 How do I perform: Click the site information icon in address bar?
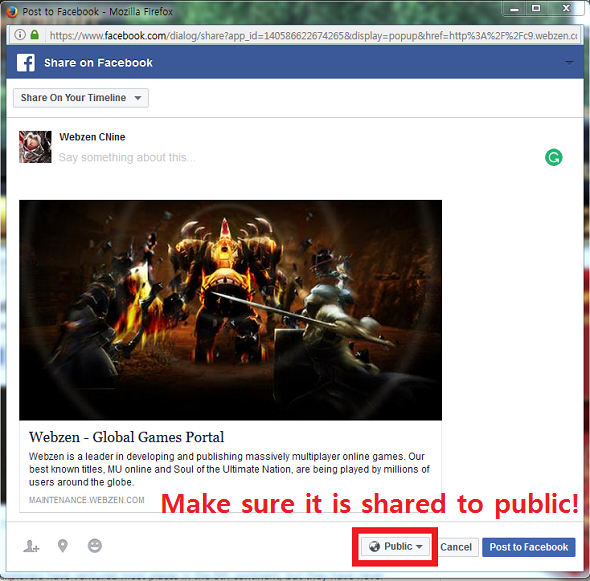(x=20, y=35)
